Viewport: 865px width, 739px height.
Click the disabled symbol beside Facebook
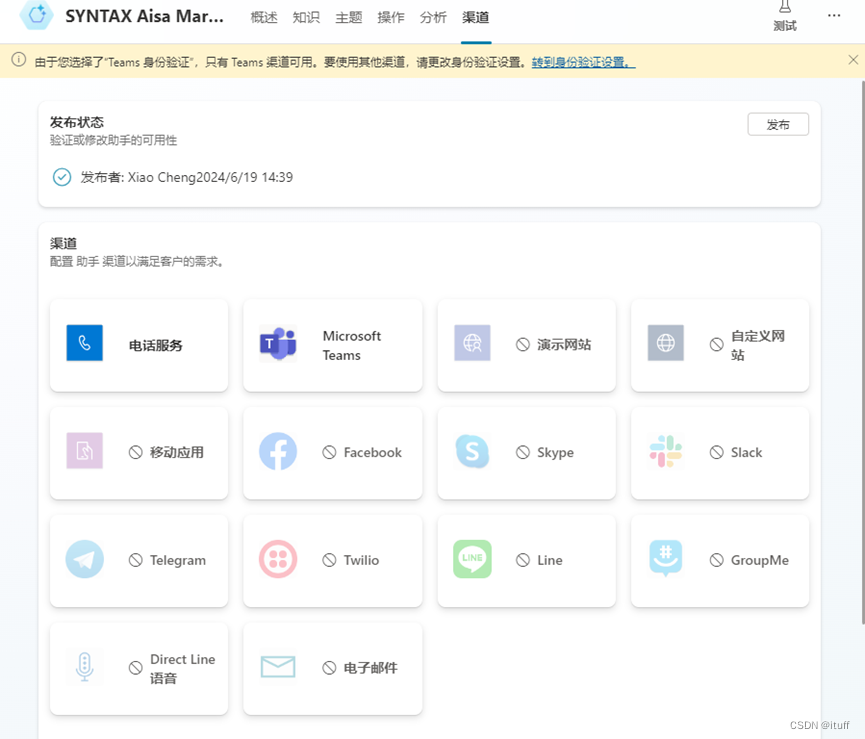(x=329, y=452)
